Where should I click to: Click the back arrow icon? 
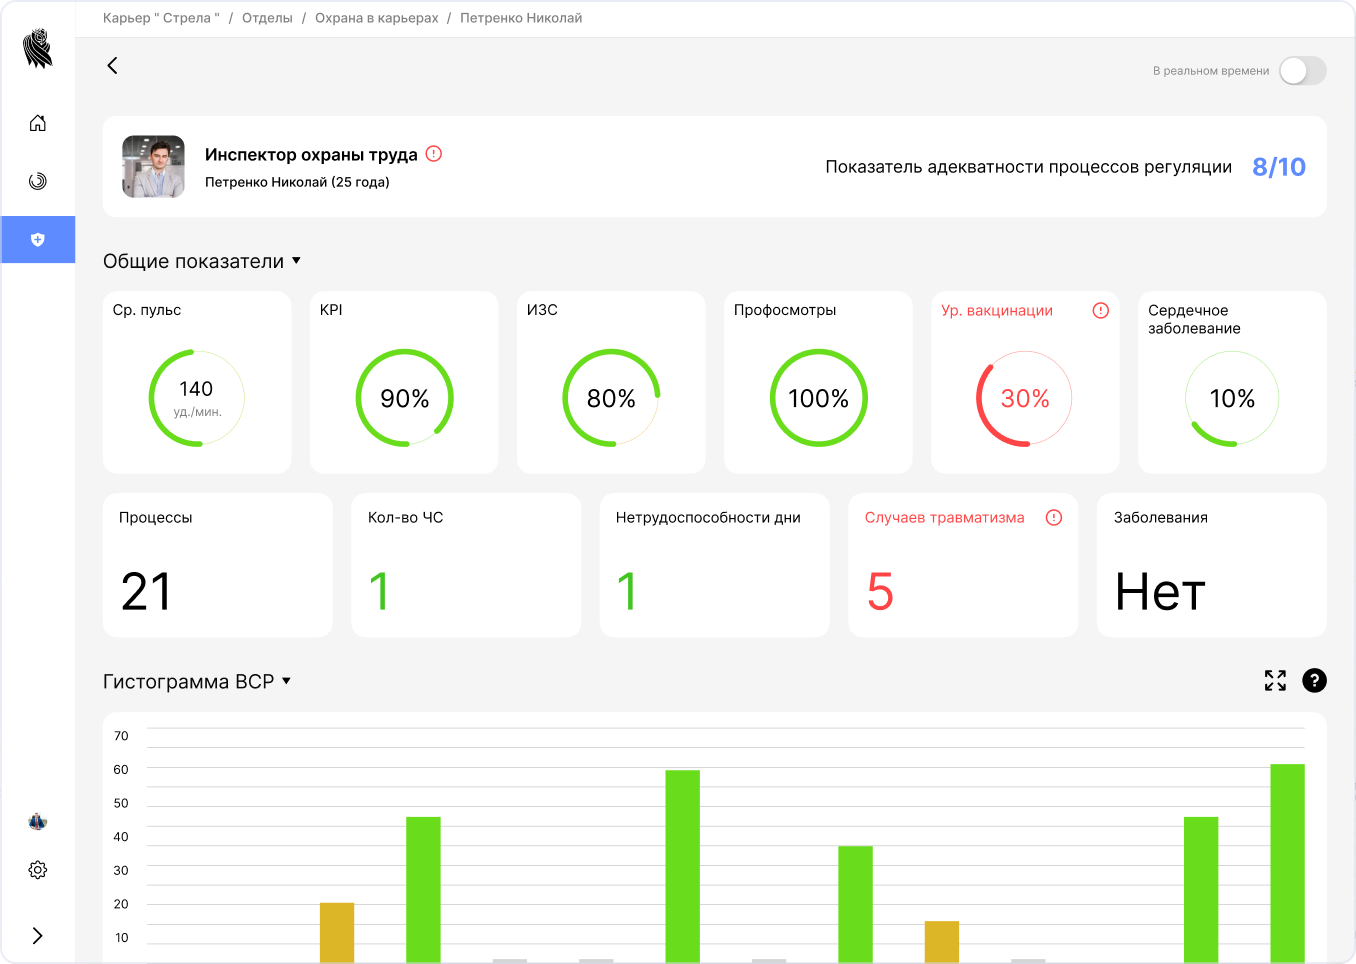pyautogui.click(x=112, y=66)
